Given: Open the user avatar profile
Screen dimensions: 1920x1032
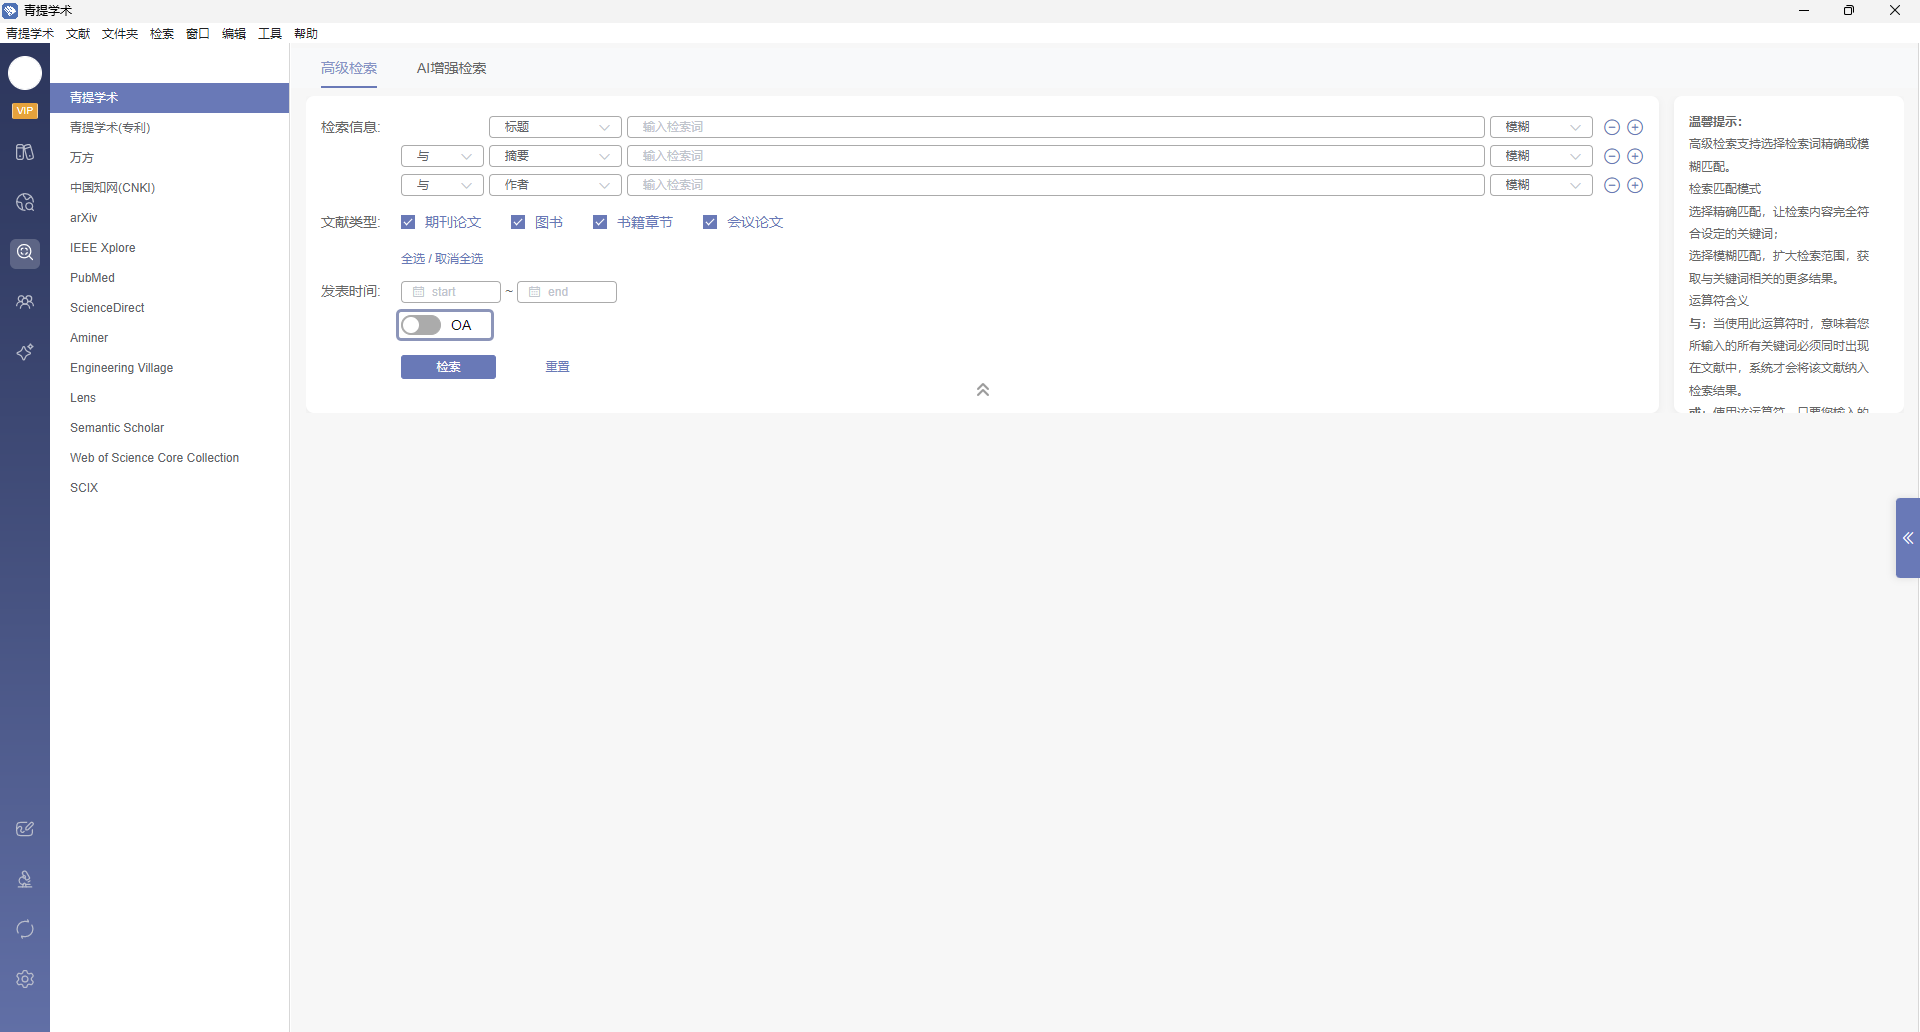Looking at the screenshot, I should (x=25, y=73).
